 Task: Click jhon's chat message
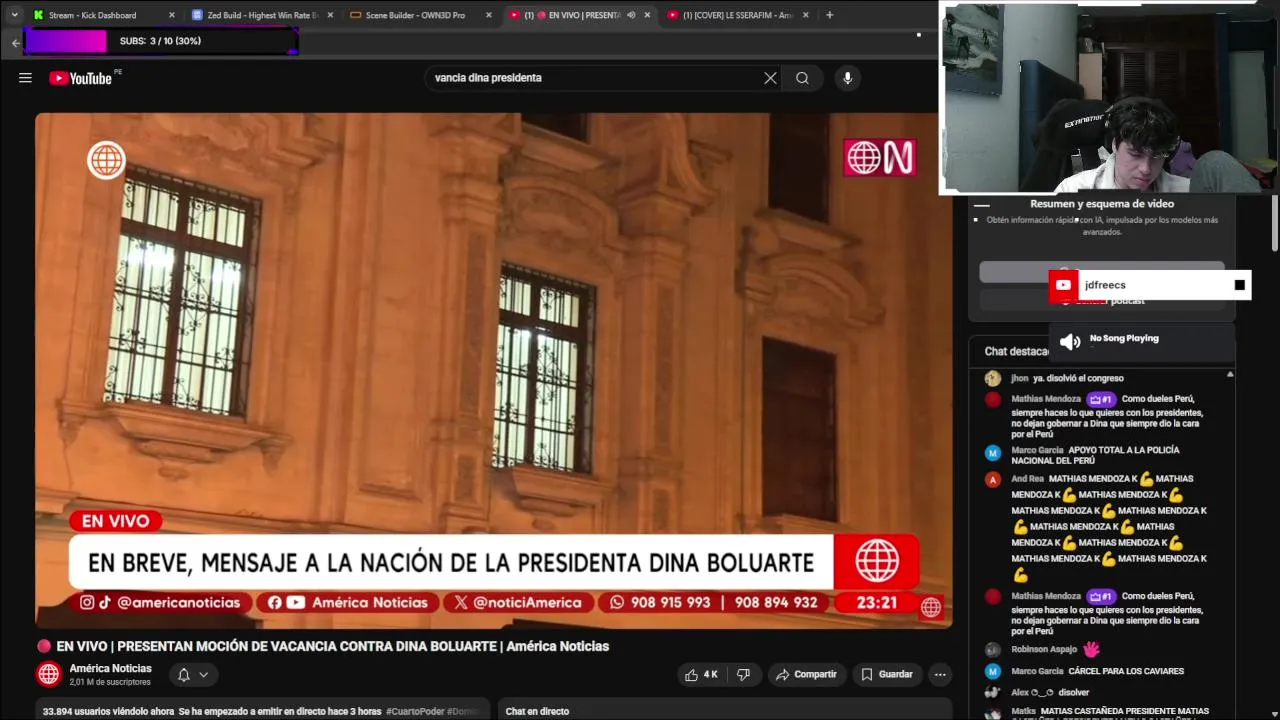coord(1078,378)
